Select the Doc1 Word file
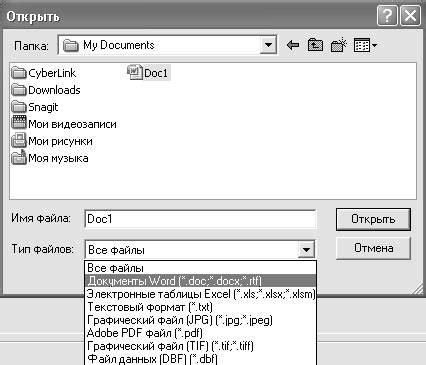Screen dimensions: 426x365 coord(148,73)
